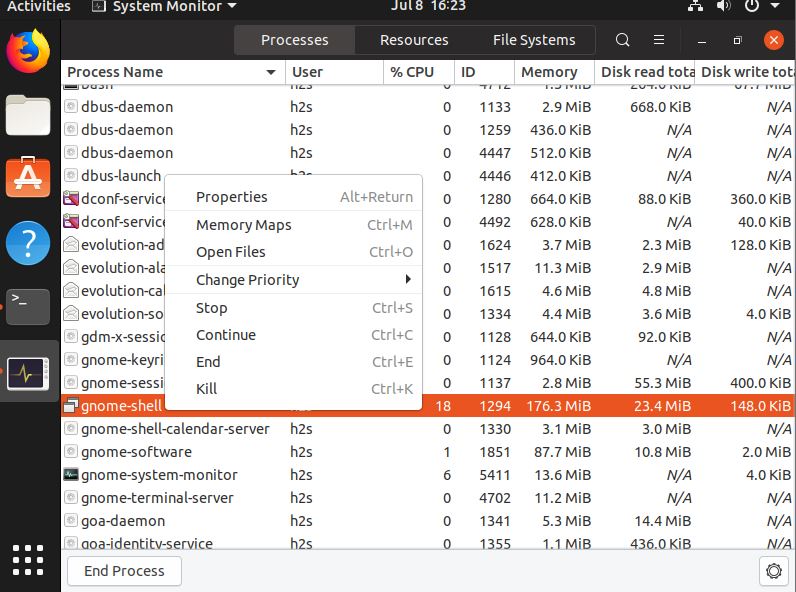
Task: Sort by the ID column header
Action: point(484,72)
